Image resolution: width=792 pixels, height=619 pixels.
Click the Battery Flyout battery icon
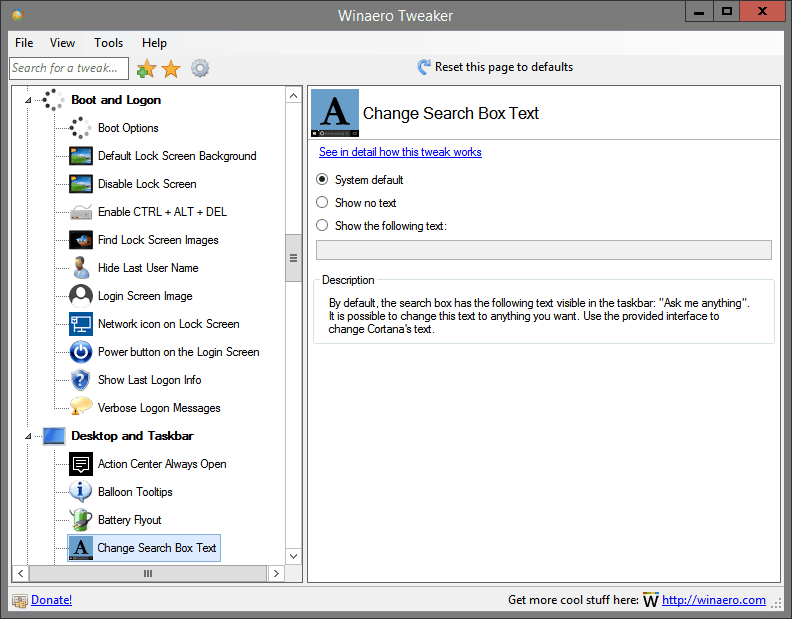(x=81, y=519)
